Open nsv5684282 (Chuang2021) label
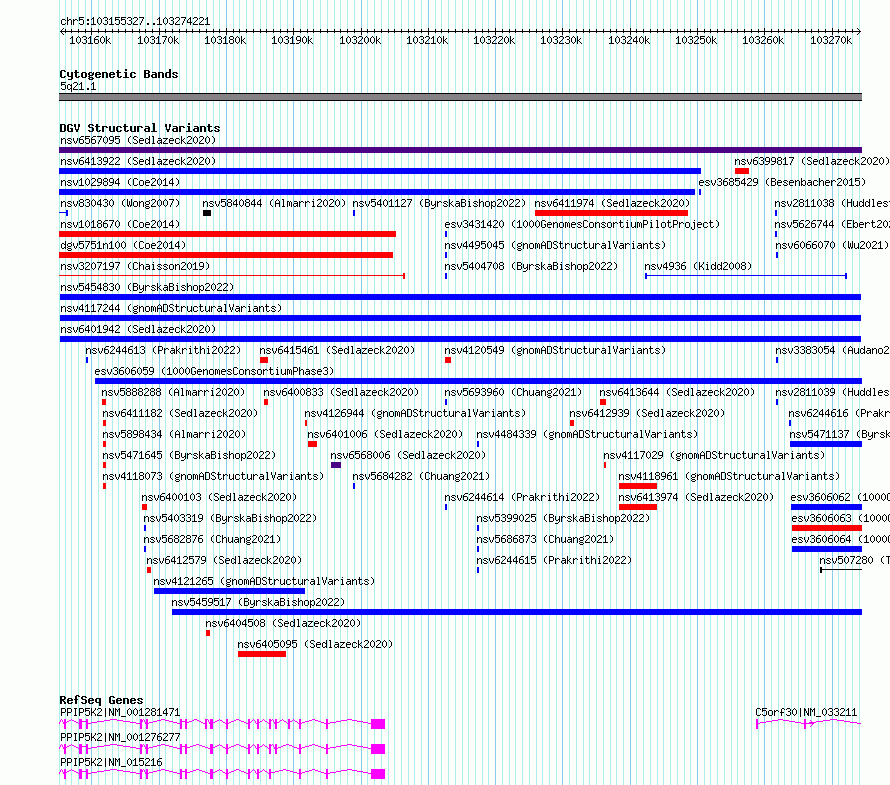 coord(421,476)
